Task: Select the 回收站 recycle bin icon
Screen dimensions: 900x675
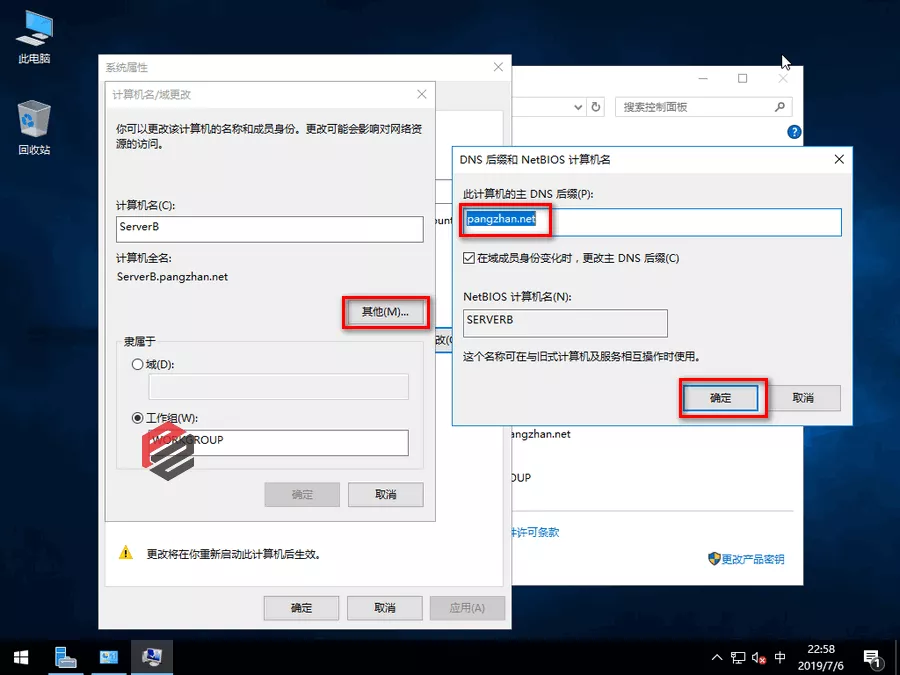Action: (x=34, y=126)
